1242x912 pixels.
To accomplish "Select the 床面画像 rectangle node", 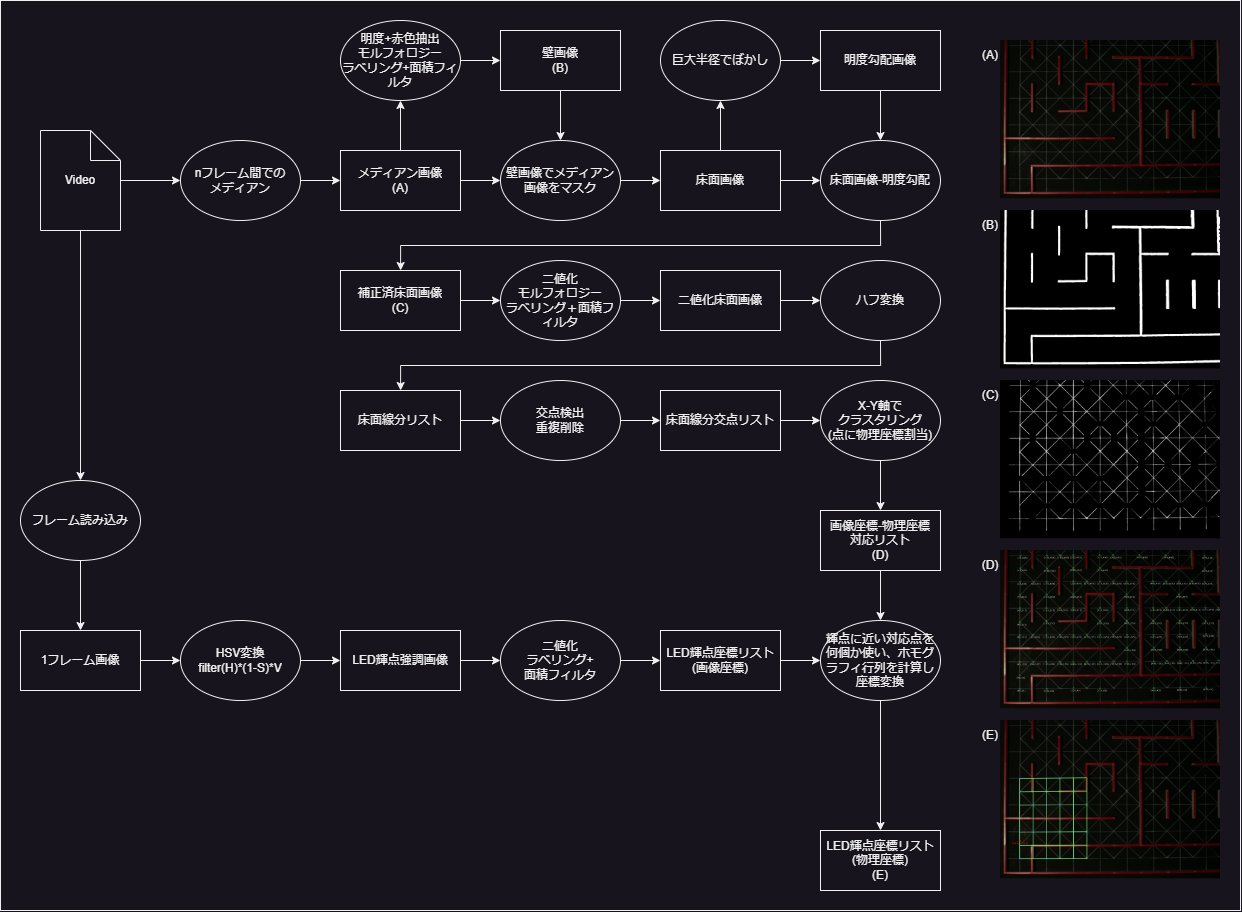I will click(x=720, y=180).
